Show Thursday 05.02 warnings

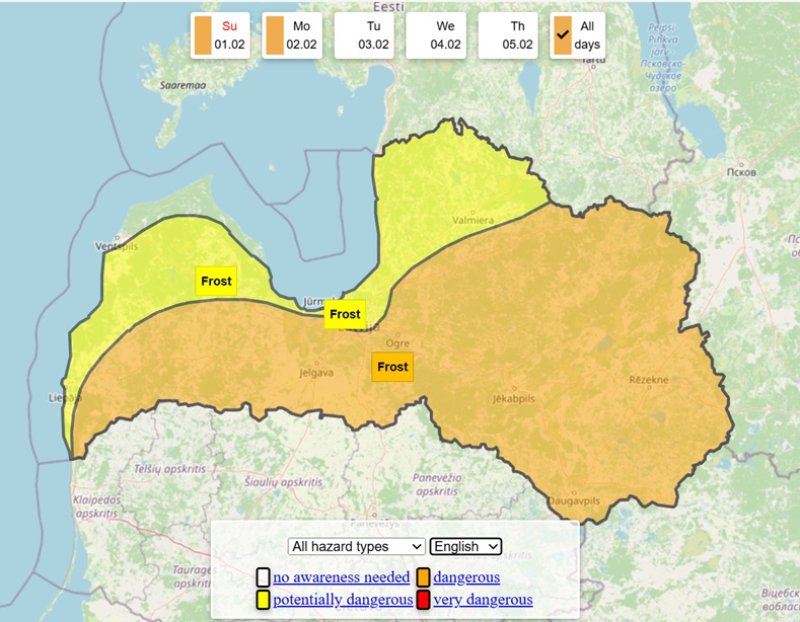(507, 35)
